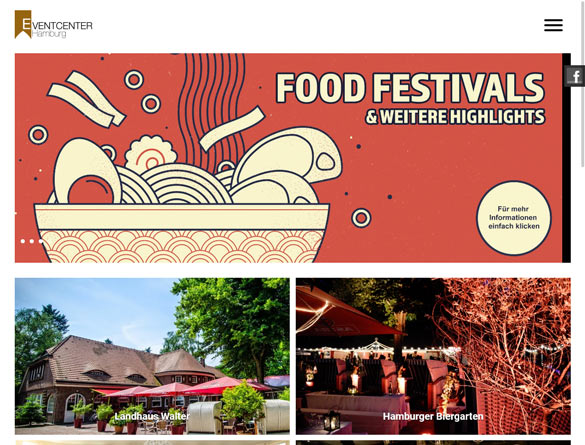Open the partially visible tile under Landhaus Walter
Screen dimensions: 585x445
pos(152,443)
